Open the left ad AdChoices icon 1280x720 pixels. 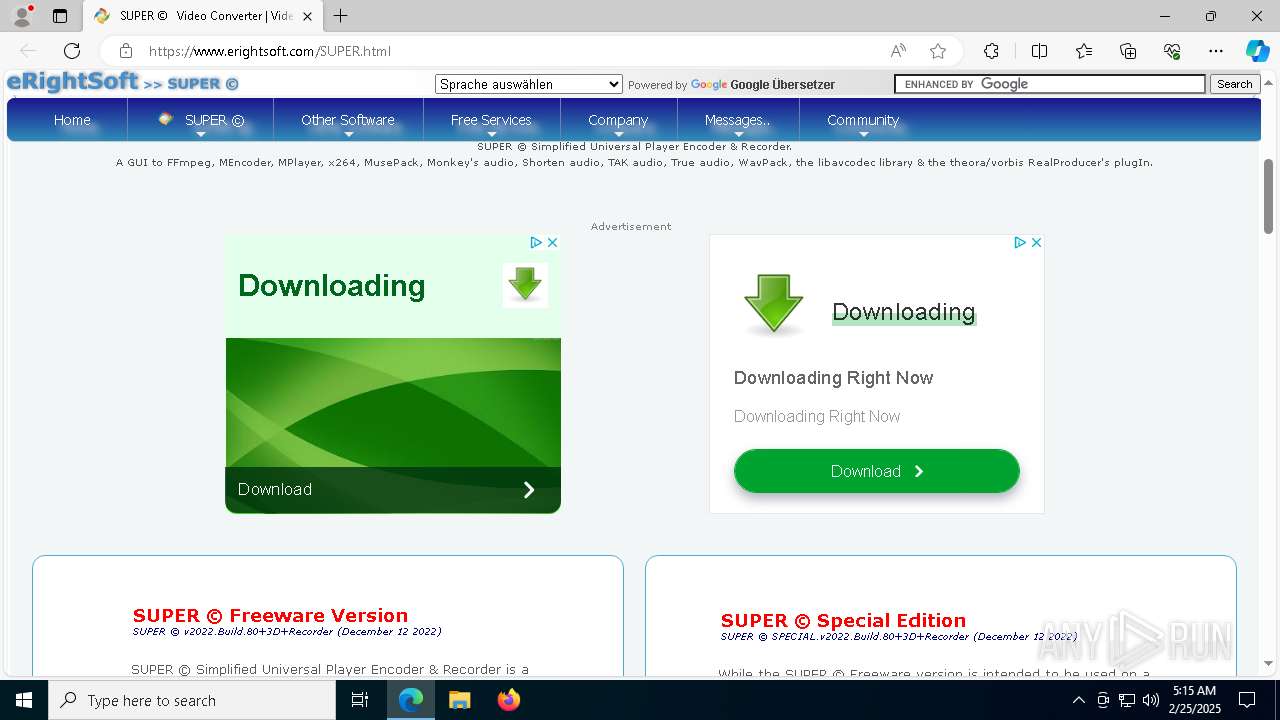pyautogui.click(x=536, y=242)
